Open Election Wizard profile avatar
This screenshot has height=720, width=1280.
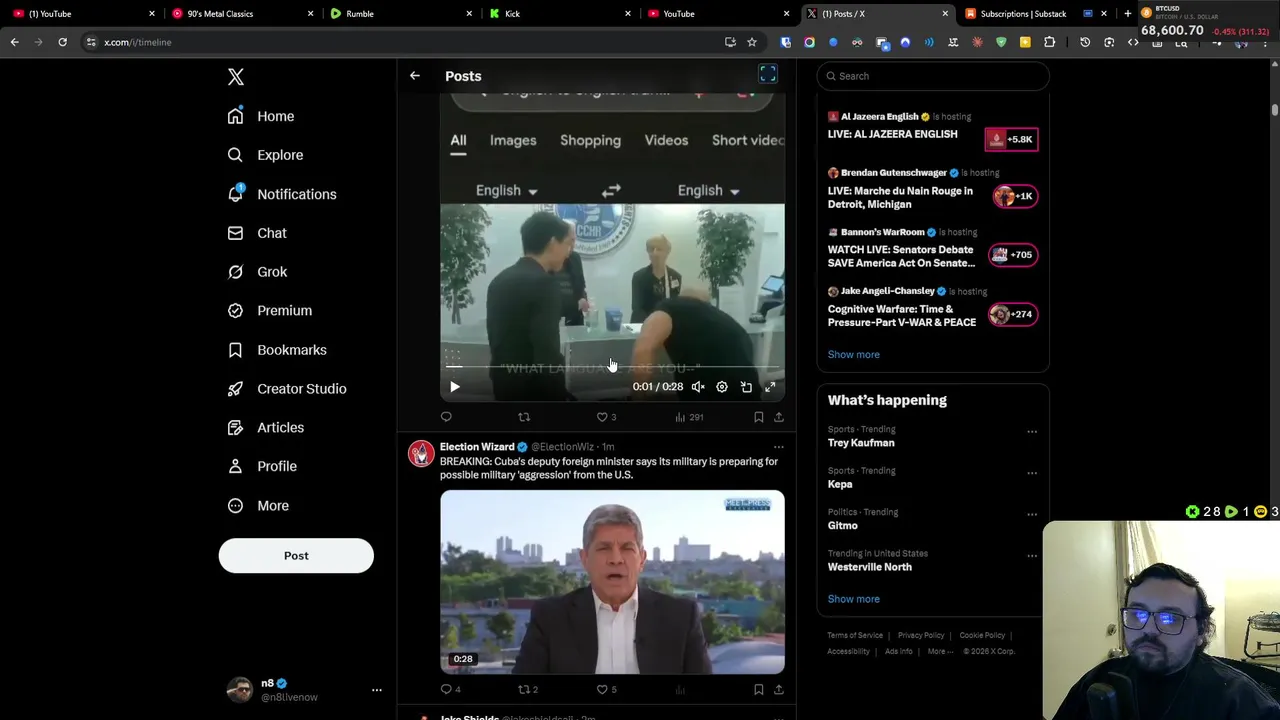coord(421,454)
